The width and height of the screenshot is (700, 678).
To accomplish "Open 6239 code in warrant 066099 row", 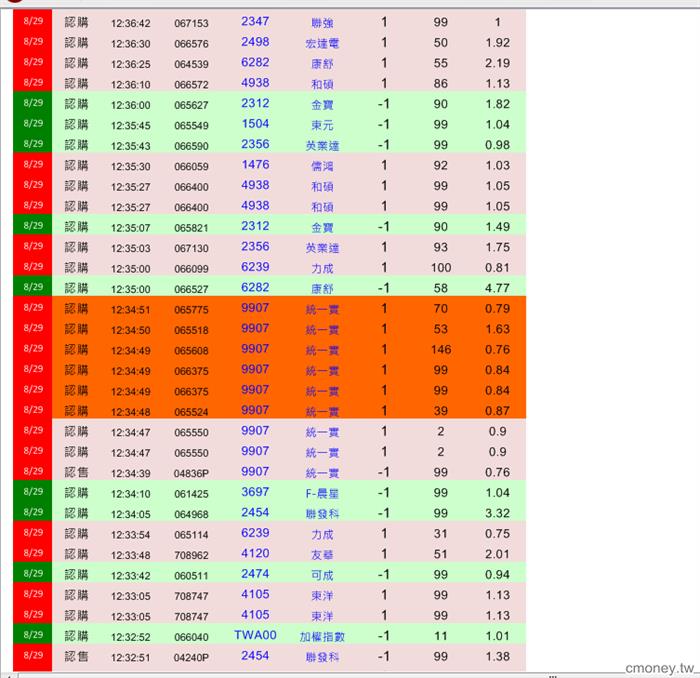I will coord(255,267).
